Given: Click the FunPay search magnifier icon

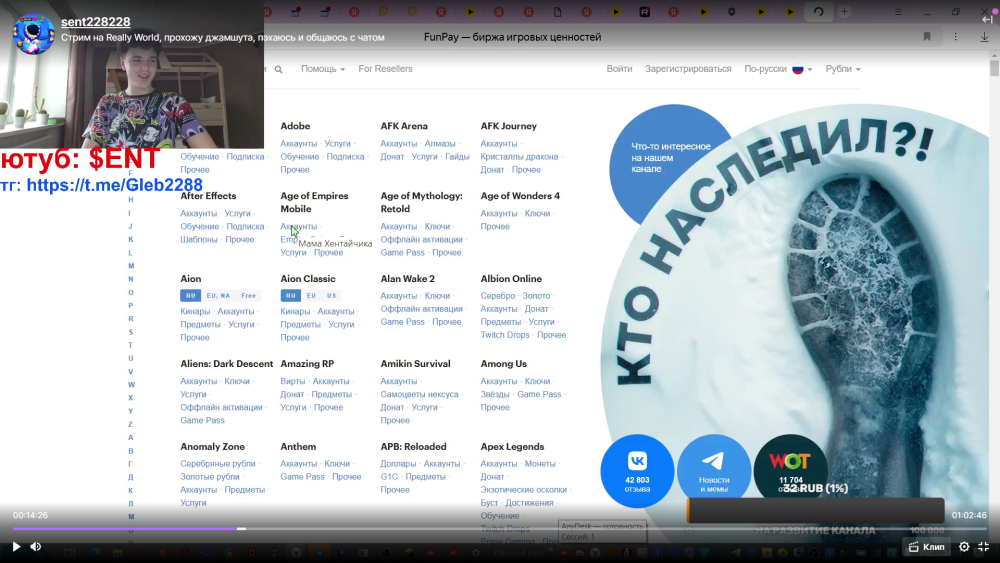Looking at the screenshot, I should pyautogui.click(x=279, y=69).
